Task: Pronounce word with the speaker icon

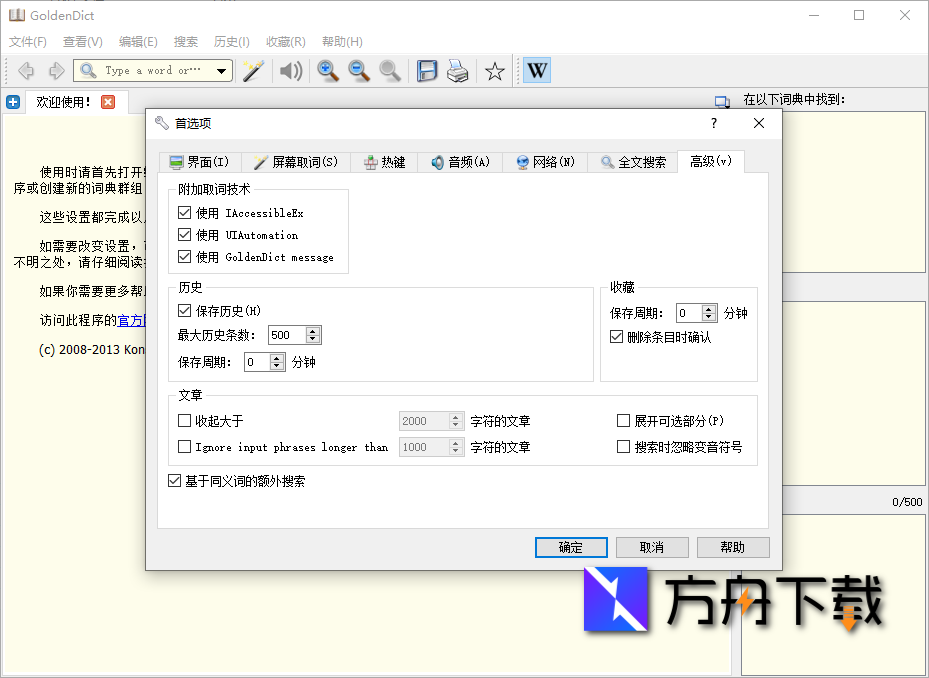Action: (291, 70)
